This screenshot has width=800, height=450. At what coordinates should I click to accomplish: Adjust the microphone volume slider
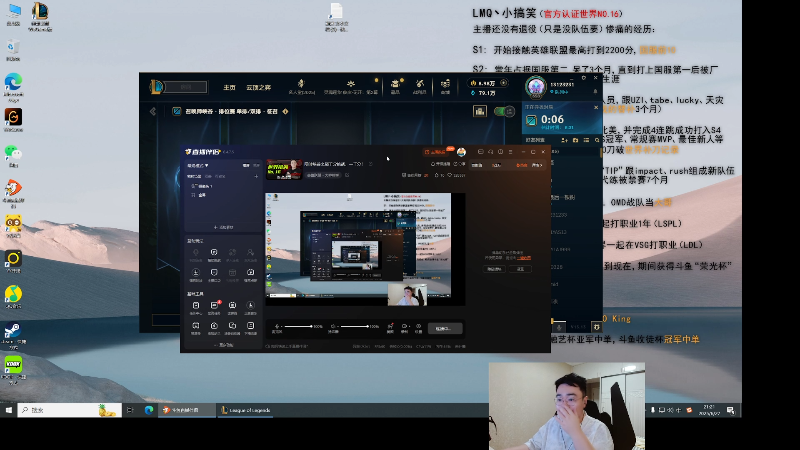(298, 326)
